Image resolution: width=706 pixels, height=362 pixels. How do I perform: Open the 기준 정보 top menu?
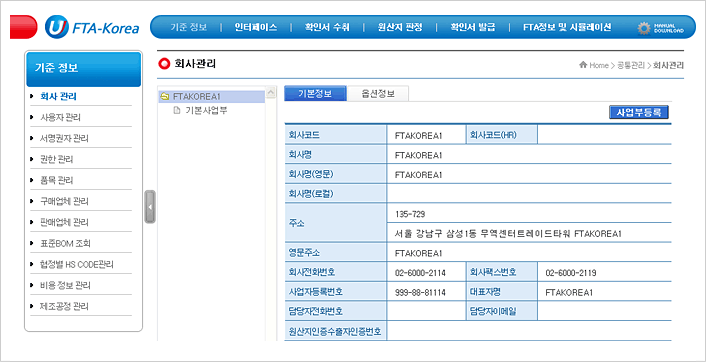[x=189, y=27]
